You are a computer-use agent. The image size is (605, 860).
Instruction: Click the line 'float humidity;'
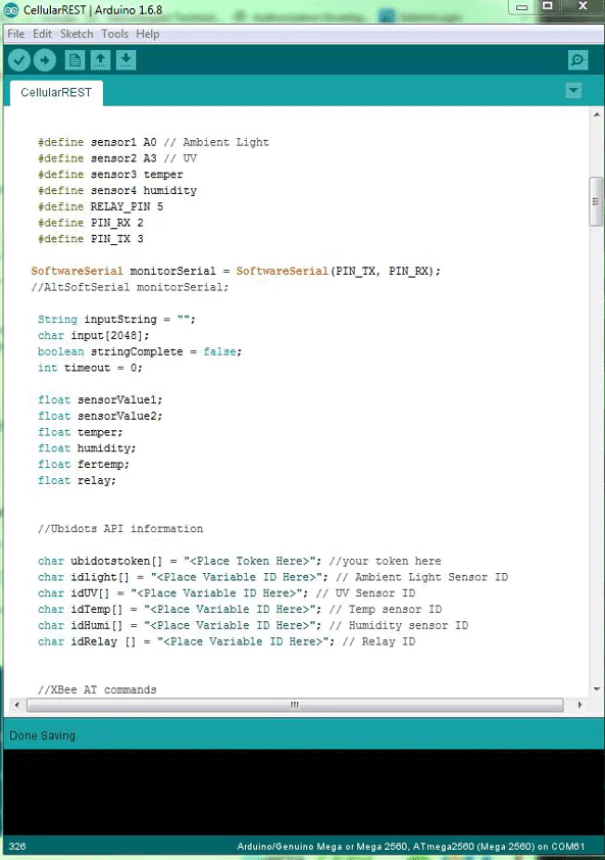pyautogui.click(x=87, y=448)
